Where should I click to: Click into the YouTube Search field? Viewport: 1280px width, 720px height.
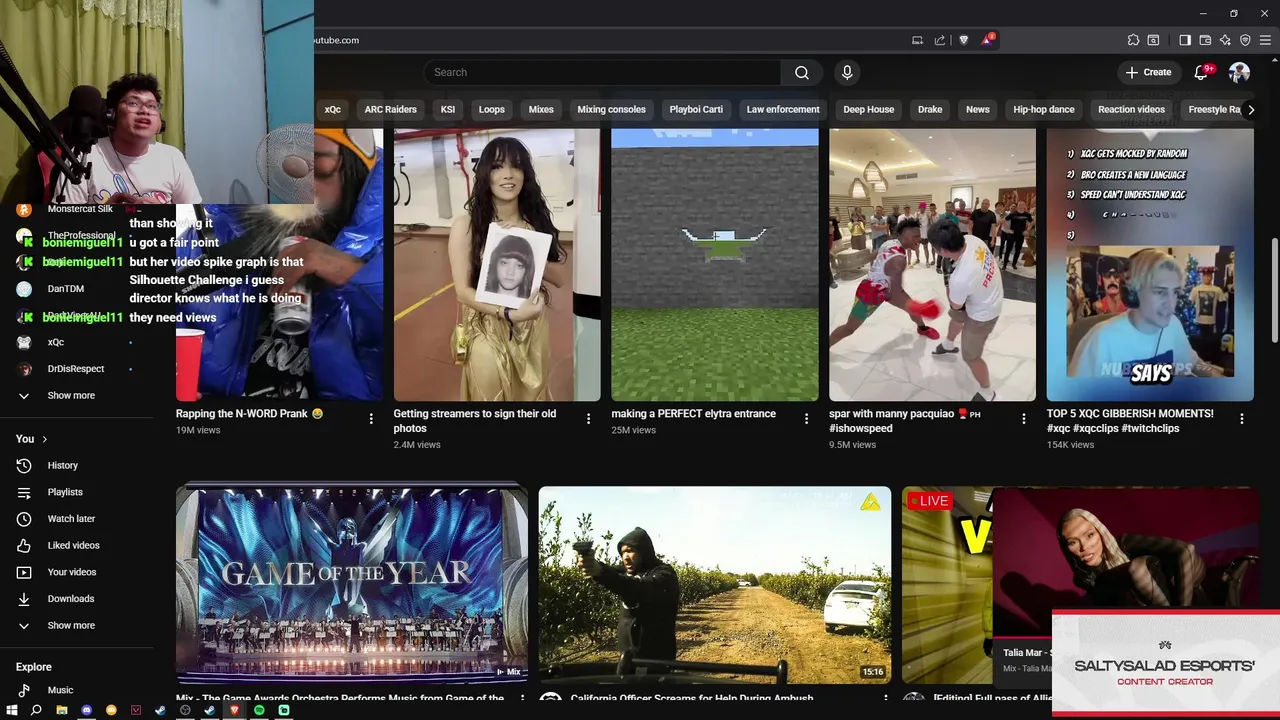pyautogui.click(x=602, y=72)
